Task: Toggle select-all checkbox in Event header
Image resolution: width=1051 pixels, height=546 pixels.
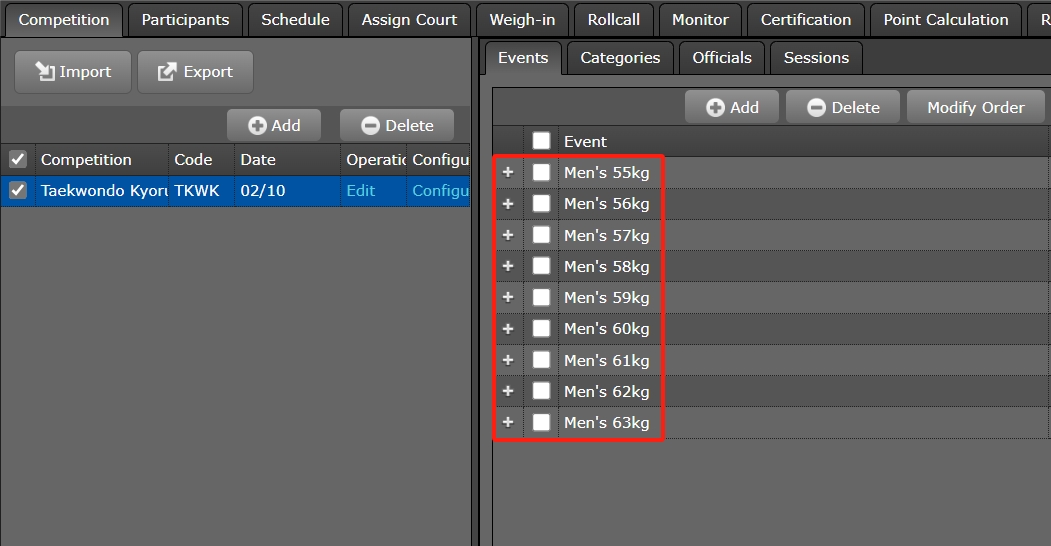Action: (541, 141)
